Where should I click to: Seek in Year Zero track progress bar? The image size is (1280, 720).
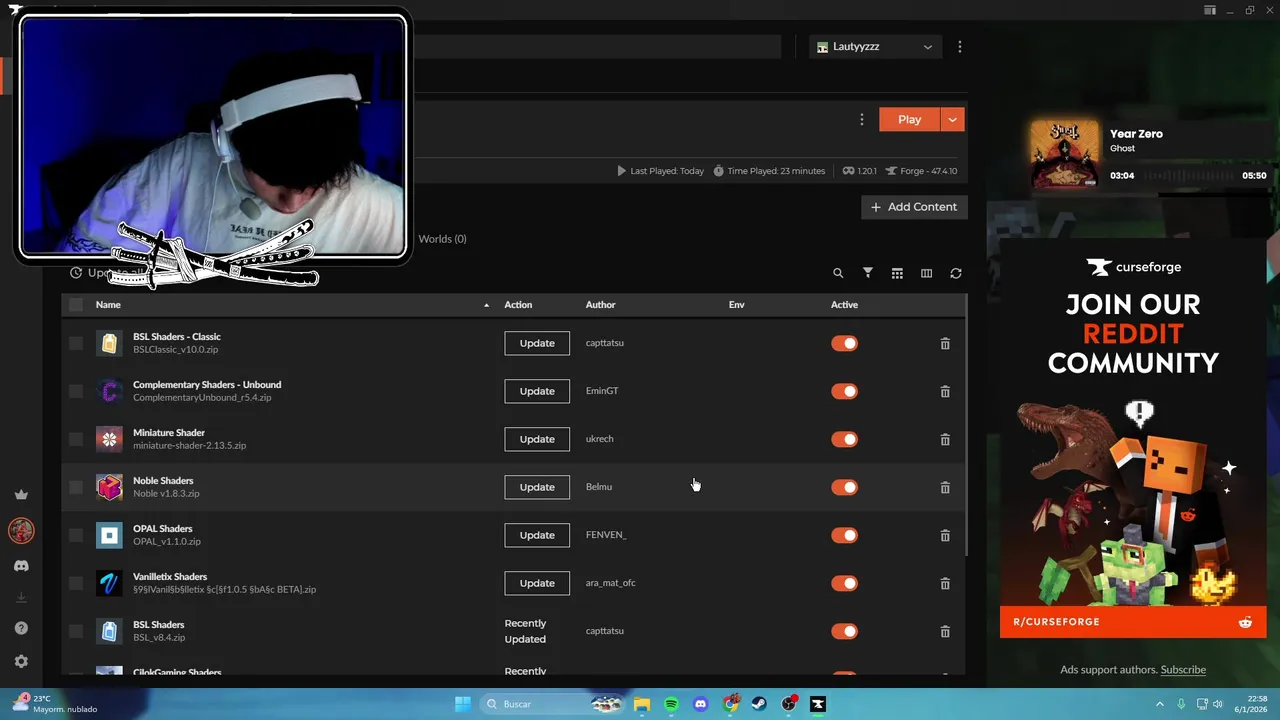1188,176
